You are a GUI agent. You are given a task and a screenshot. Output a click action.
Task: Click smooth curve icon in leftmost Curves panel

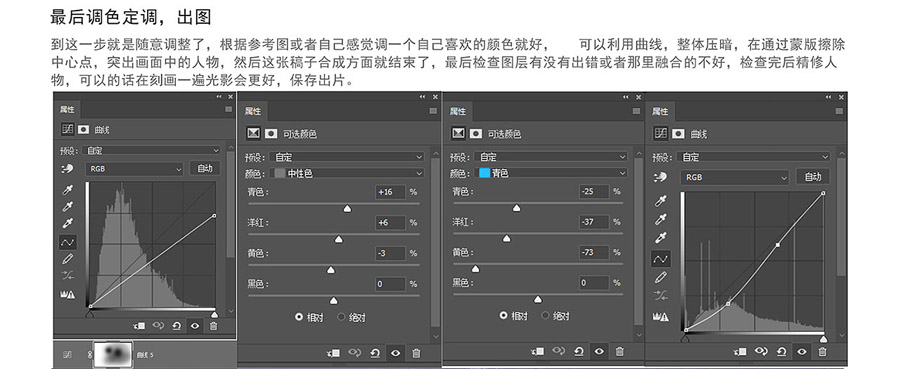pos(68,275)
